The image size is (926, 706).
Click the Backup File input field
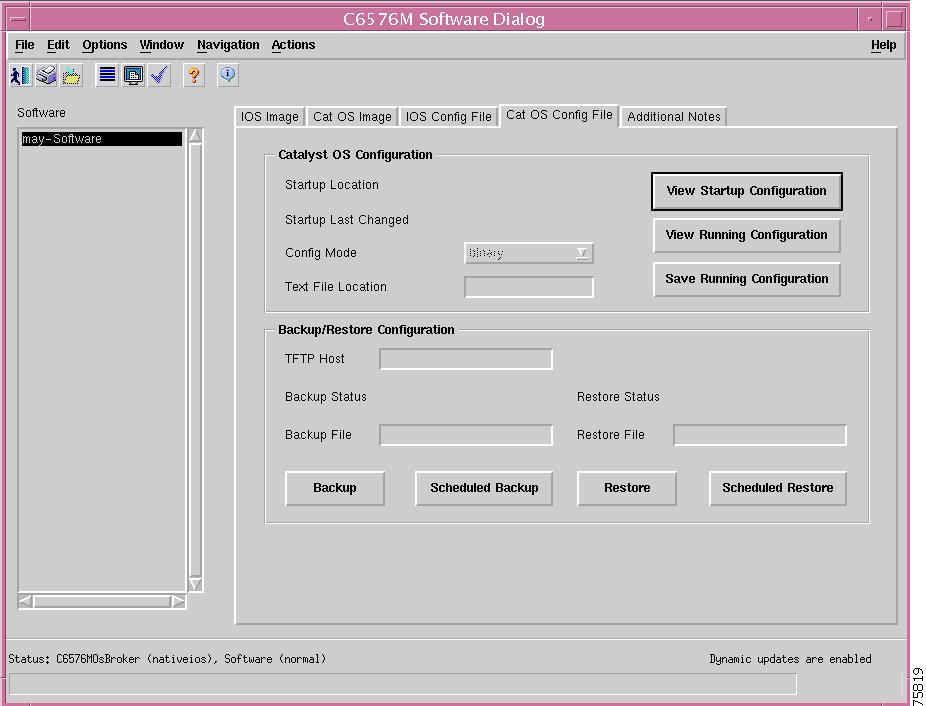(x=466, y=435)
